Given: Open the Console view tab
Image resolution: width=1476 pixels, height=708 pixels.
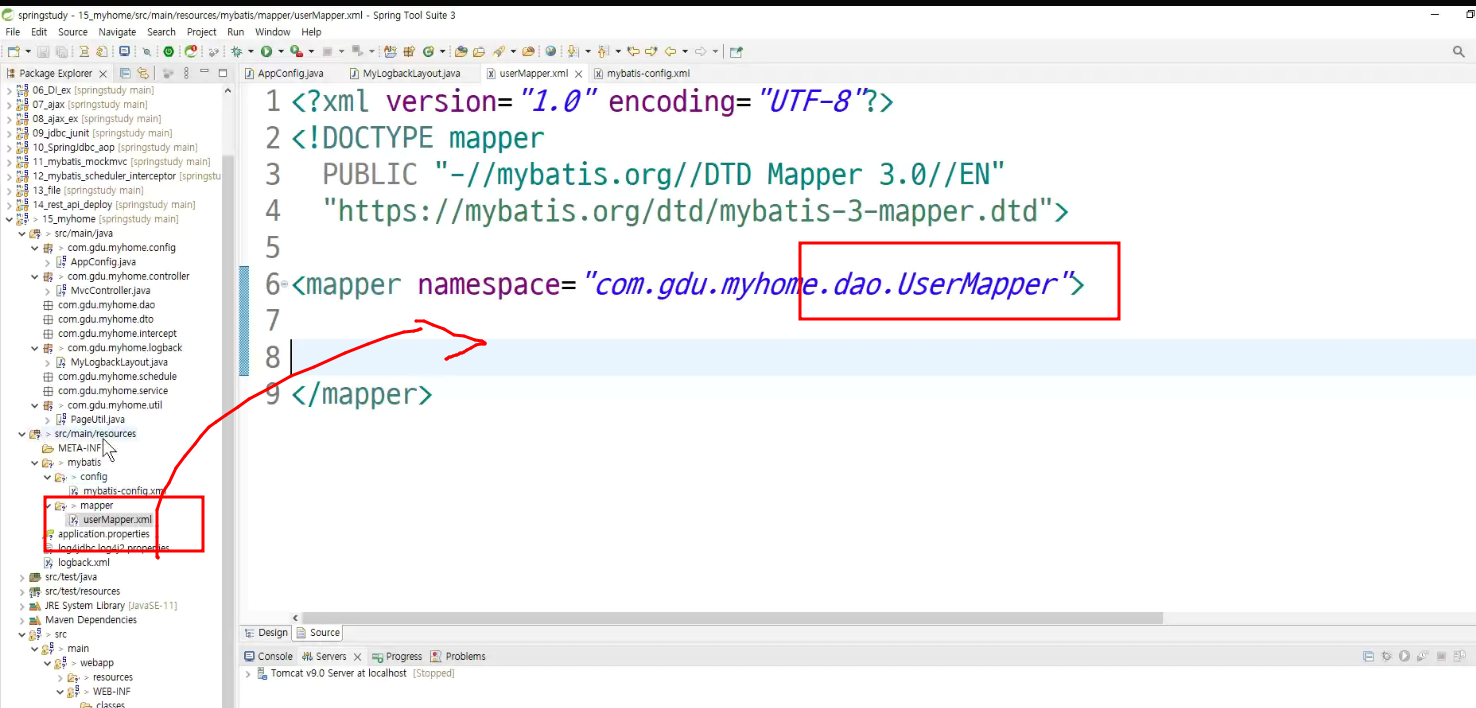Looking at the screenshot, I should click(x=268, y=657).
